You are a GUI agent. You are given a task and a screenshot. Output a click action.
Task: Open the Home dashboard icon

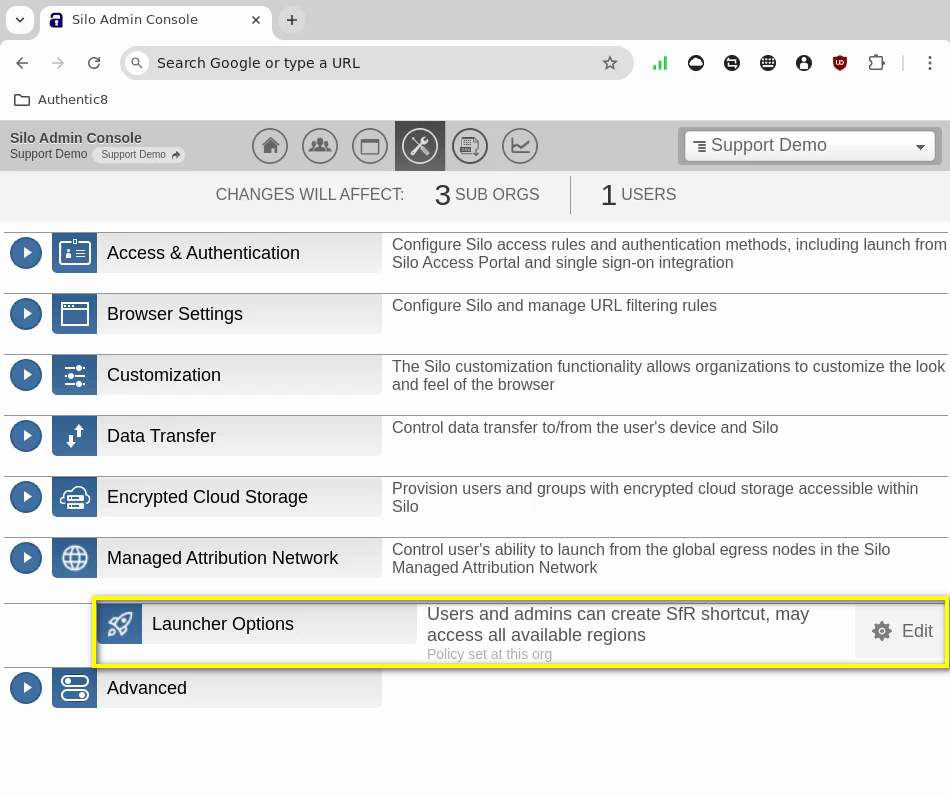click(270, 146)
